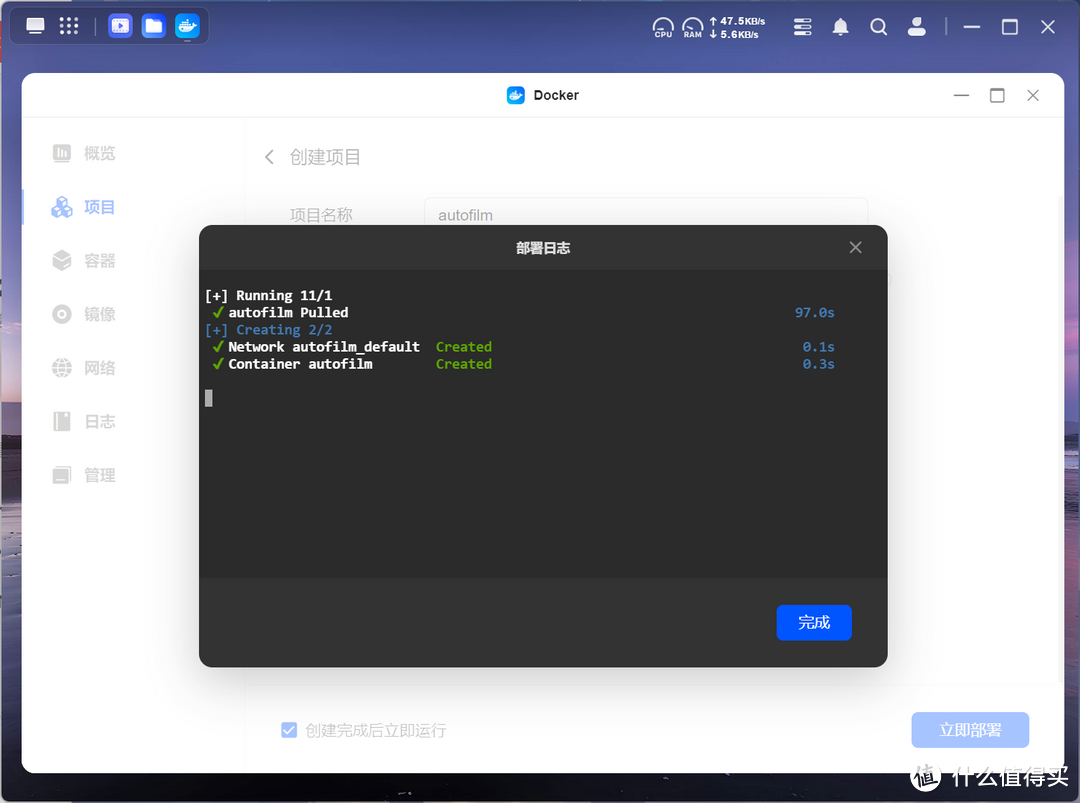Click the 完成 button
1080x803 pixels.
[813, 622]
